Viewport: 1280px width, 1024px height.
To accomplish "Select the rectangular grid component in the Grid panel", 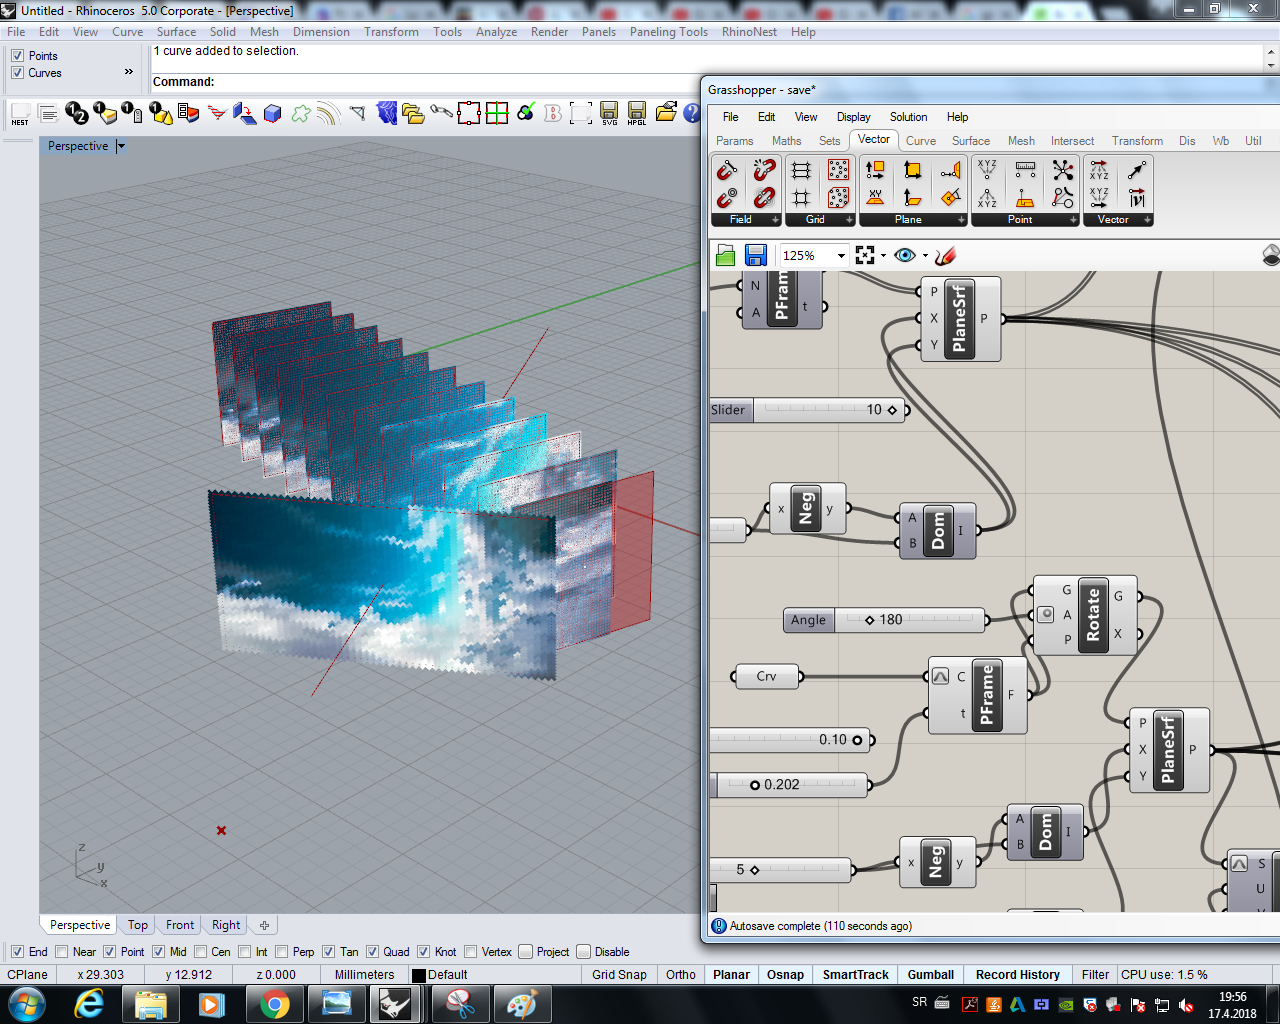I will tap(801, 170).
